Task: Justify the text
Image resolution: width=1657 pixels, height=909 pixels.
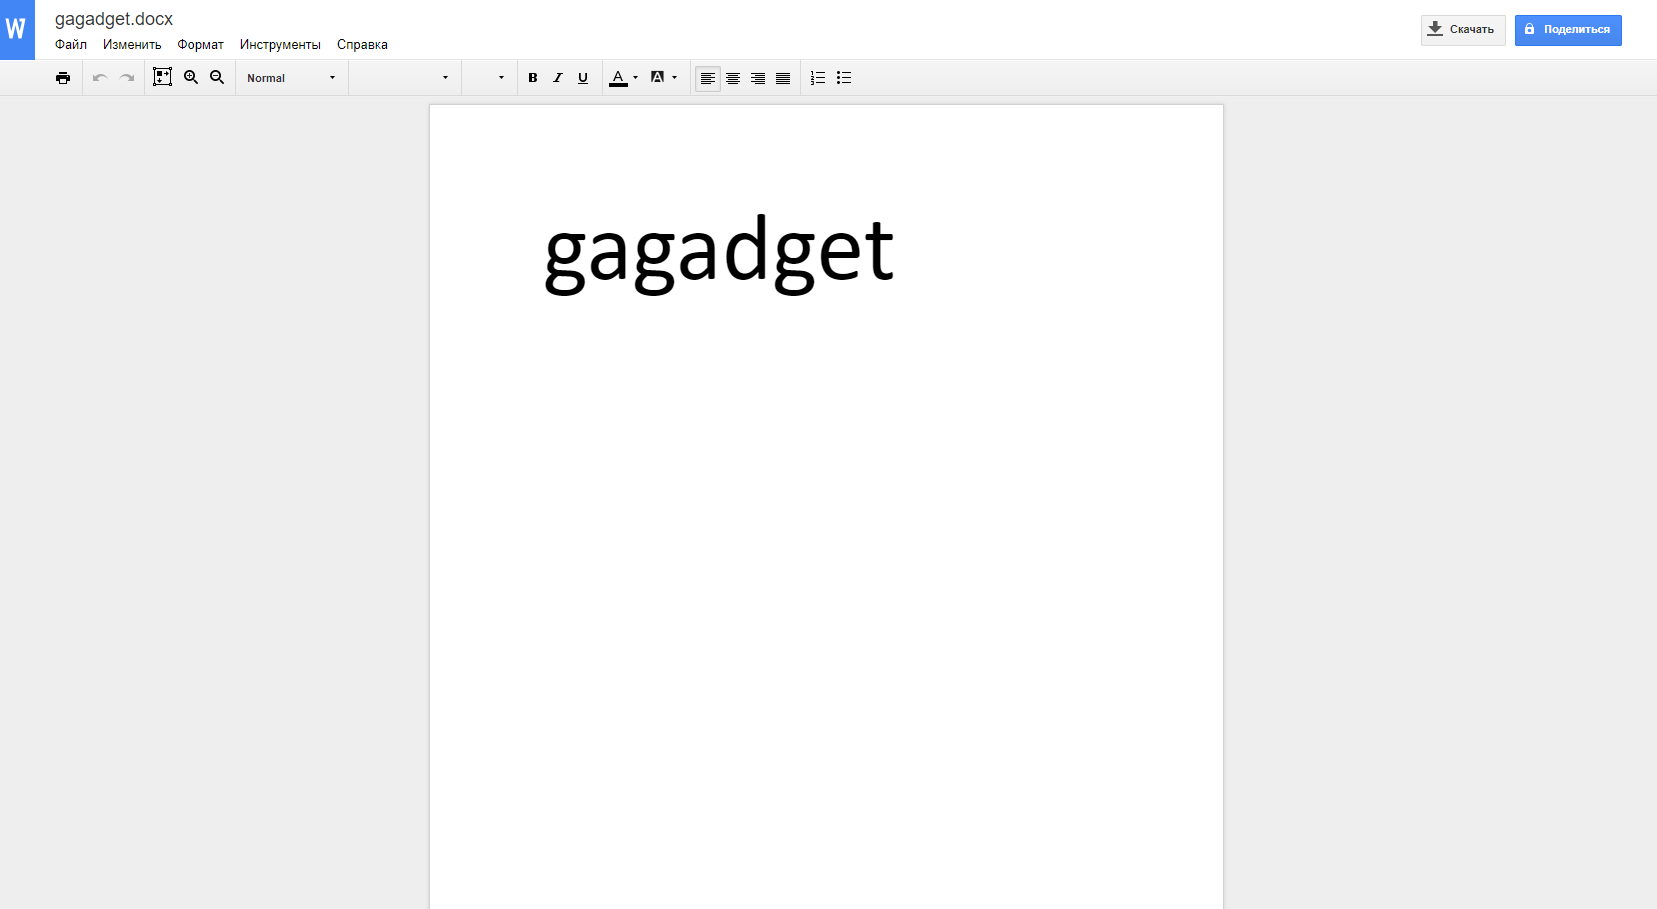Action: 783,78
